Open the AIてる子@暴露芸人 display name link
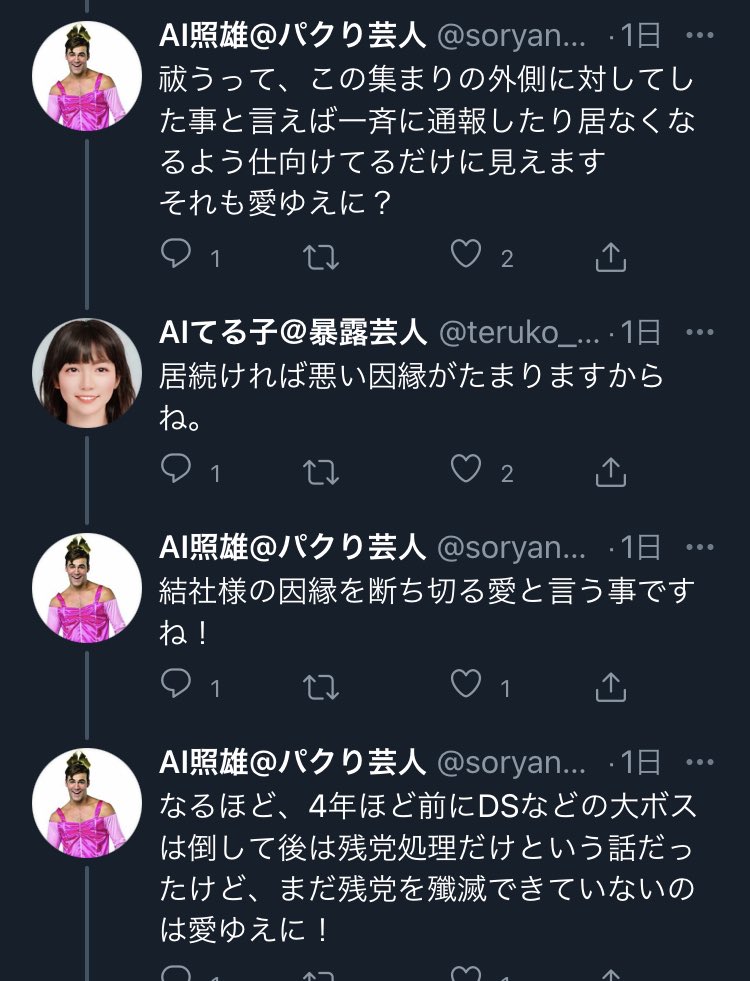The height and width of the screenshot is (981, 750). [293, 332]
